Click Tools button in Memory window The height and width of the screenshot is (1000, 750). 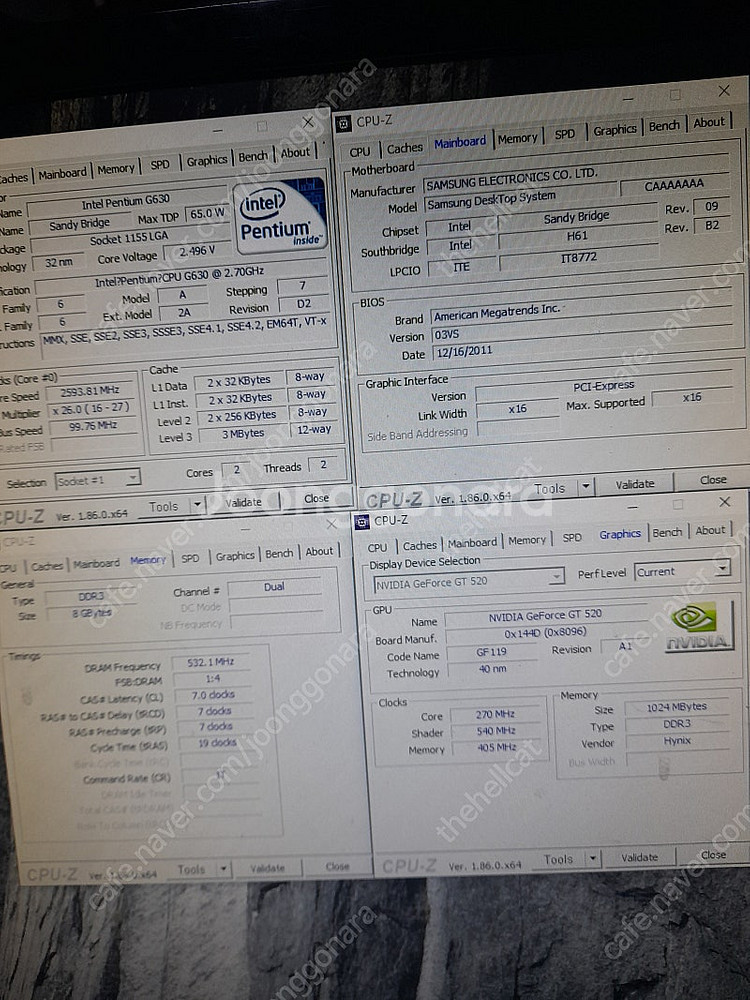point(191,869)
